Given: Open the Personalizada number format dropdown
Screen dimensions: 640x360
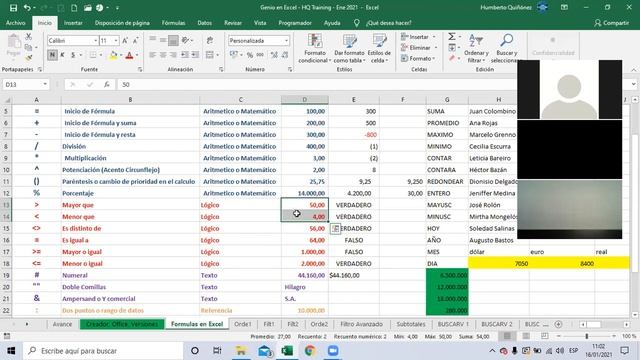Looking at the screenshot, I should (x=286, y=40).
